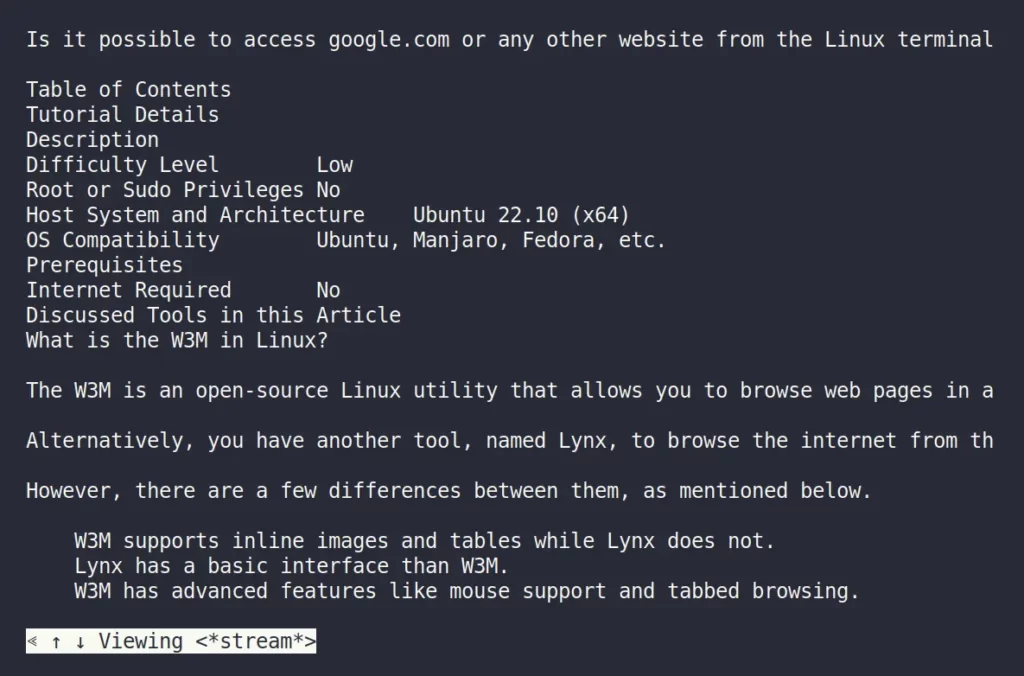
Task: Open Discussed Tools in this Article
Action: coord(214,315)
